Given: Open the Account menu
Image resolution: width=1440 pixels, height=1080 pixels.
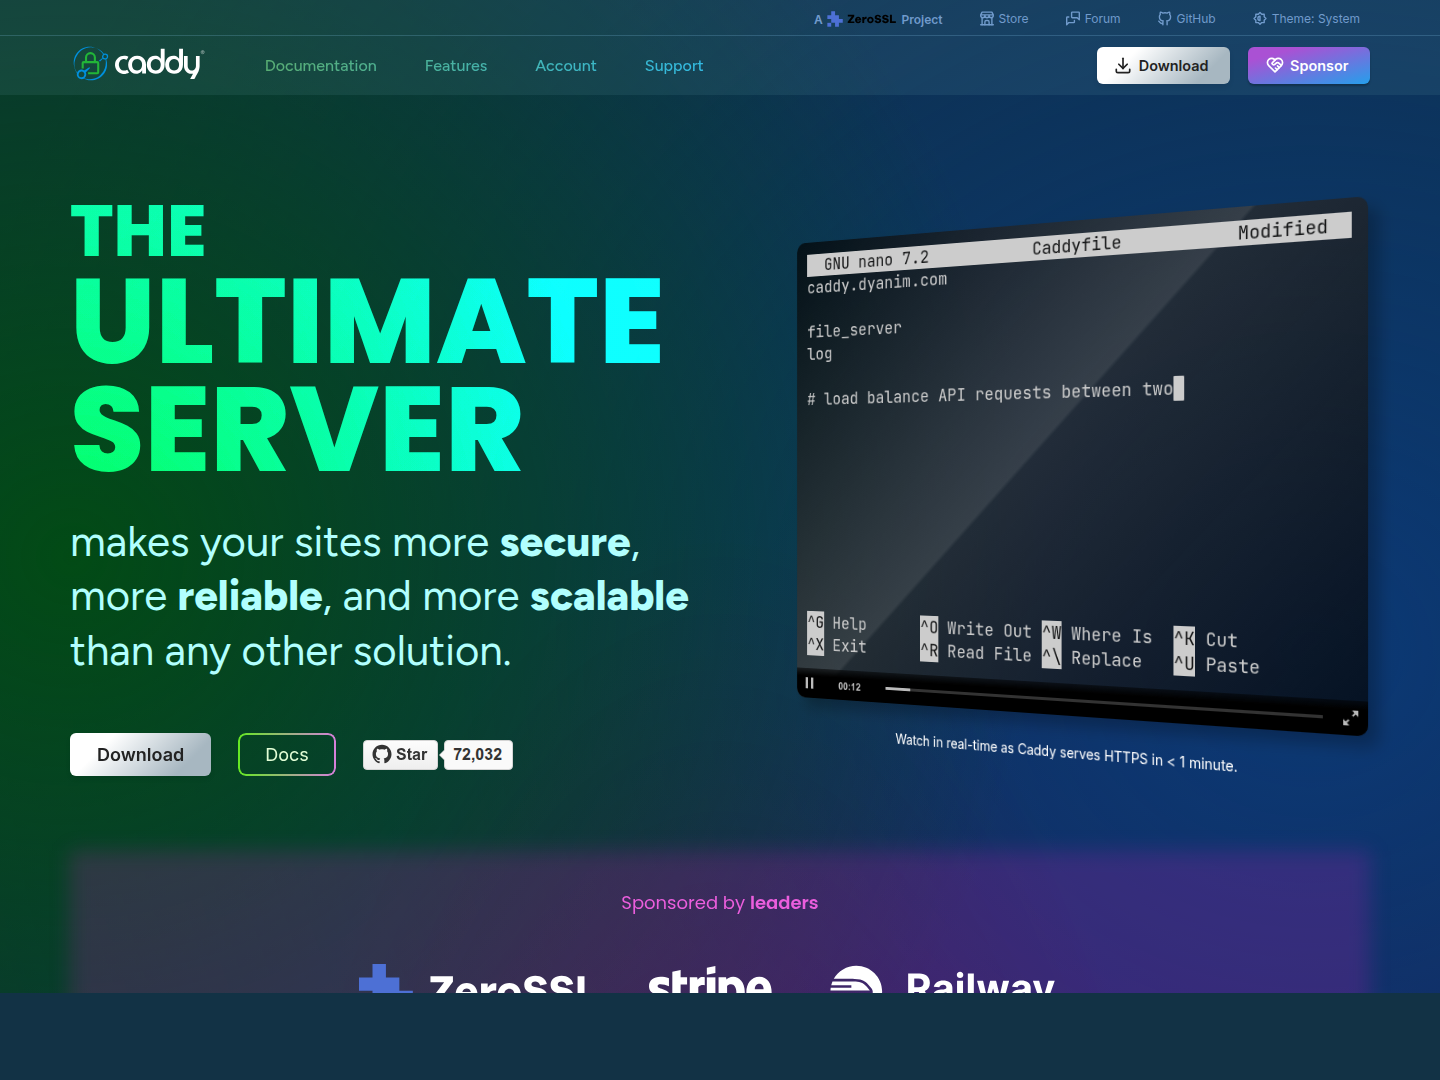Looking at the screenshot, I should pyautogui.click(x=566, y=66).
